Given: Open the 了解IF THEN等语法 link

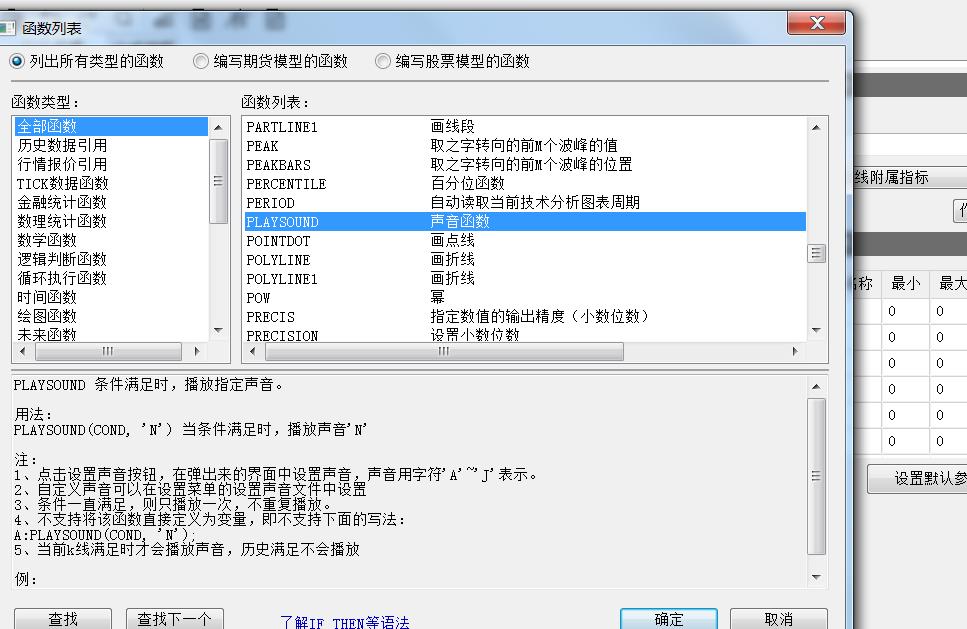Looking at the screenshot, I should tap(345, 622).
